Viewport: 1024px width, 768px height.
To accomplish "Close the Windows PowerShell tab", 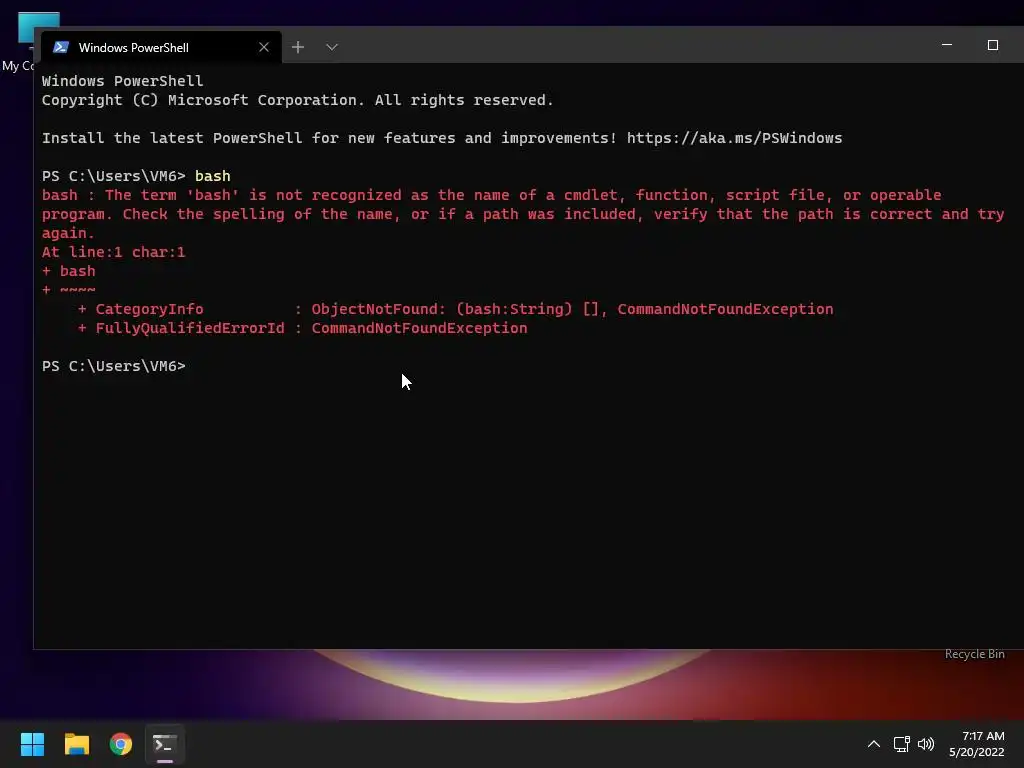I will pyautogui.click(x=264, y=47).
